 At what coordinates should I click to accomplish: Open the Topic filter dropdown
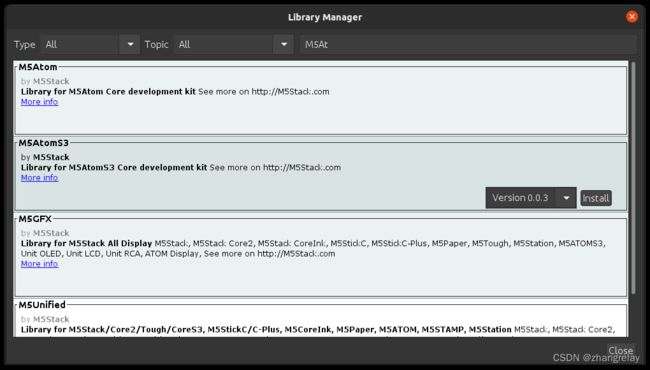coord(233,44)
